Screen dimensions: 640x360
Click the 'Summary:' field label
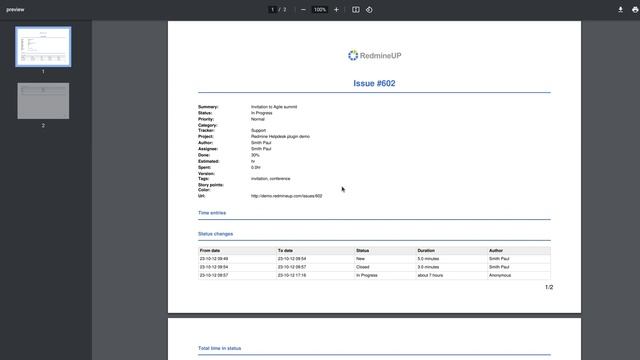(x=208, y=107)
